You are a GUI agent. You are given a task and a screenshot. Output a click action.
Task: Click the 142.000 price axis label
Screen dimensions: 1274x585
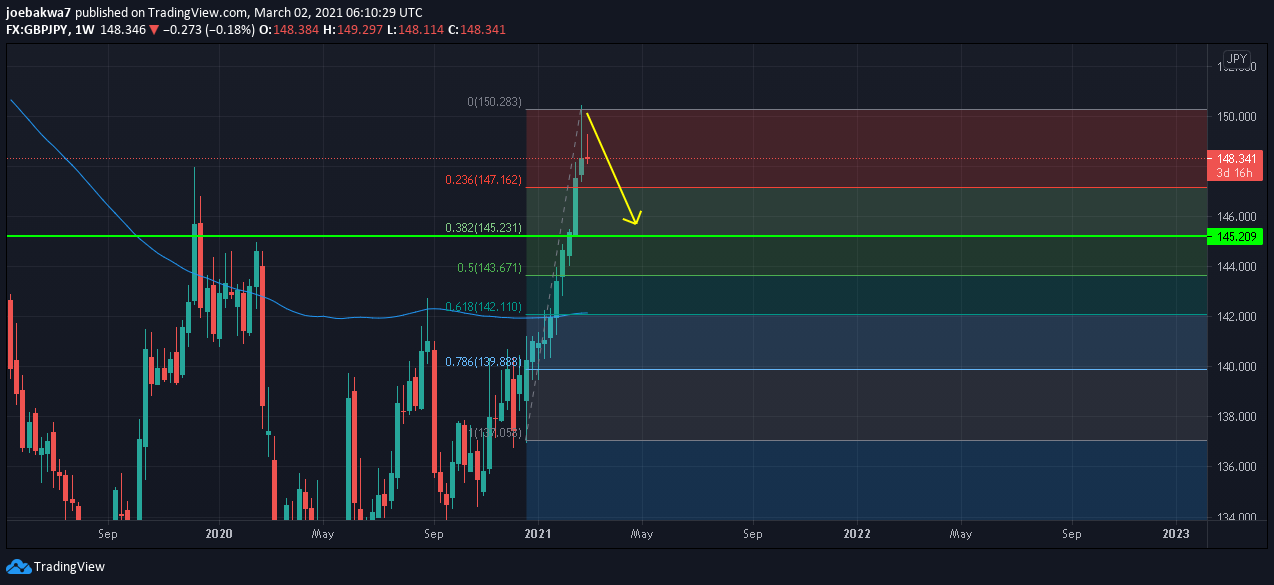1236,317
